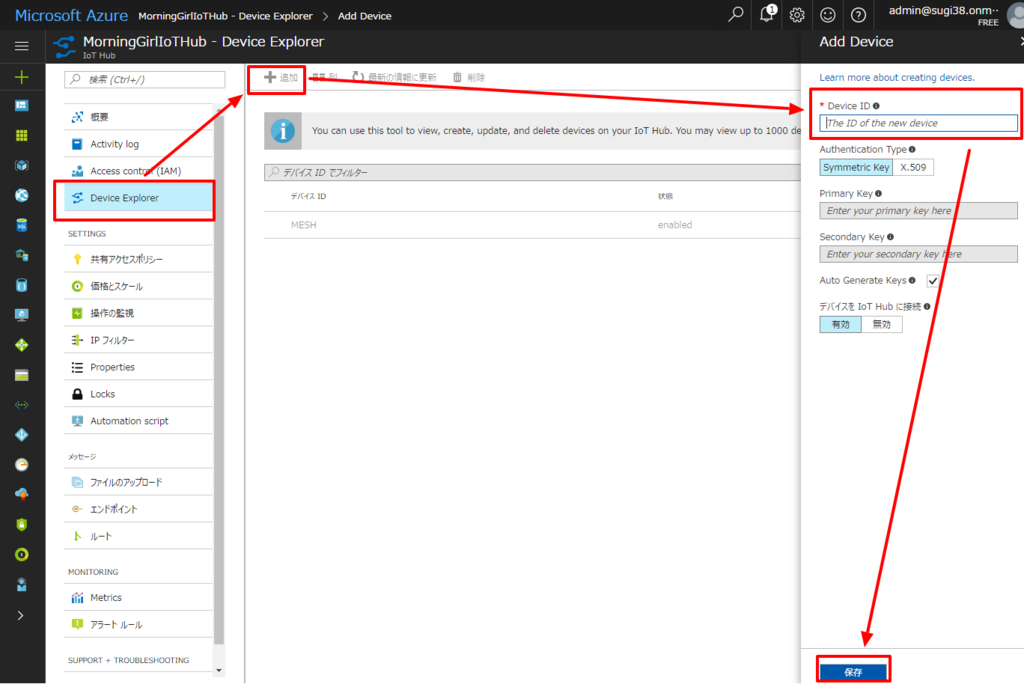The width and height of the screenshot is (1024, 684).
Task: Open All resources grid icon in left rail
Action: tap(22, 135)
